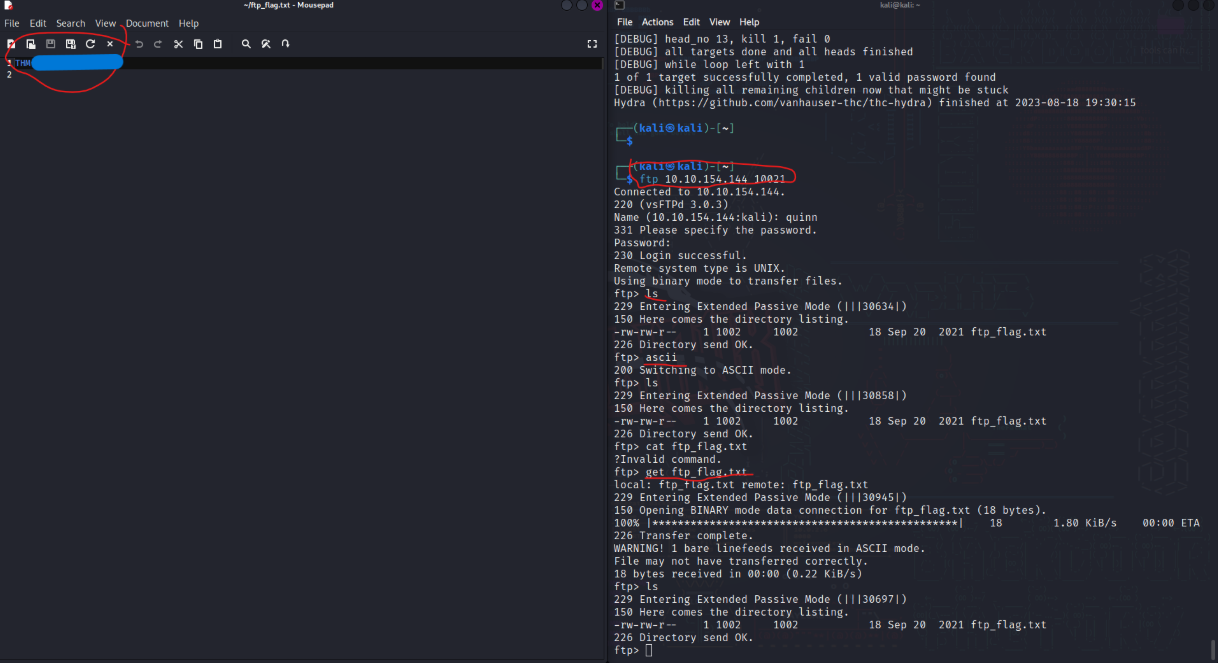
Task: Click 'Using binary mode to transfer files.' line
Action: [x=728, y=281]
